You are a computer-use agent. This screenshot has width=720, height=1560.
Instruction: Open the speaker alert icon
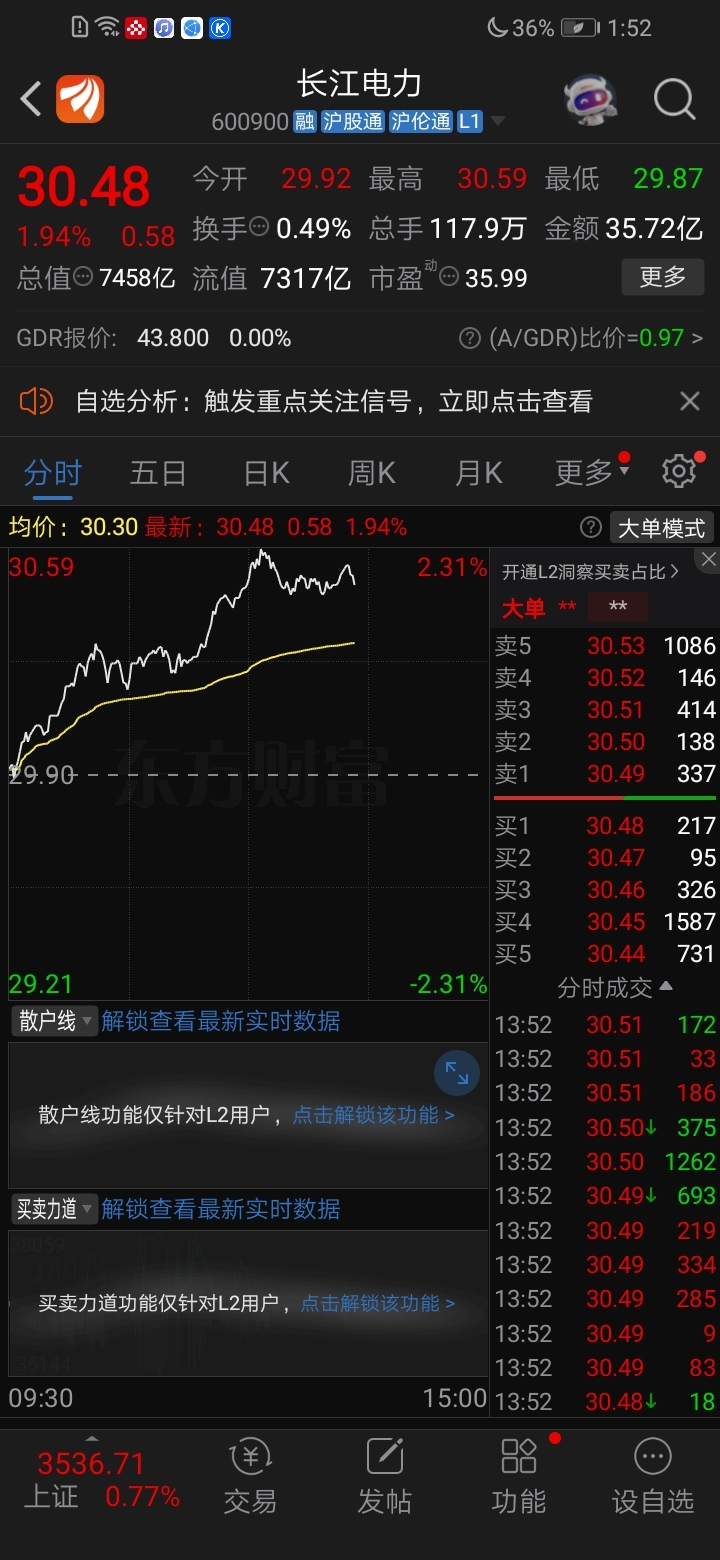(36, 402)
